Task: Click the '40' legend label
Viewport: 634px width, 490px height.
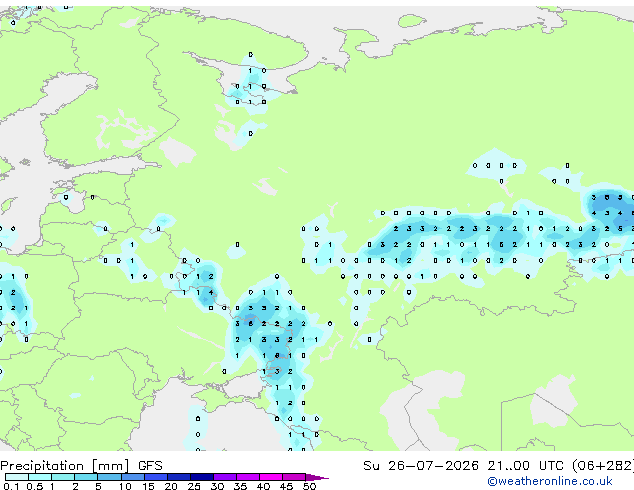Action: (x=263, y=486)
